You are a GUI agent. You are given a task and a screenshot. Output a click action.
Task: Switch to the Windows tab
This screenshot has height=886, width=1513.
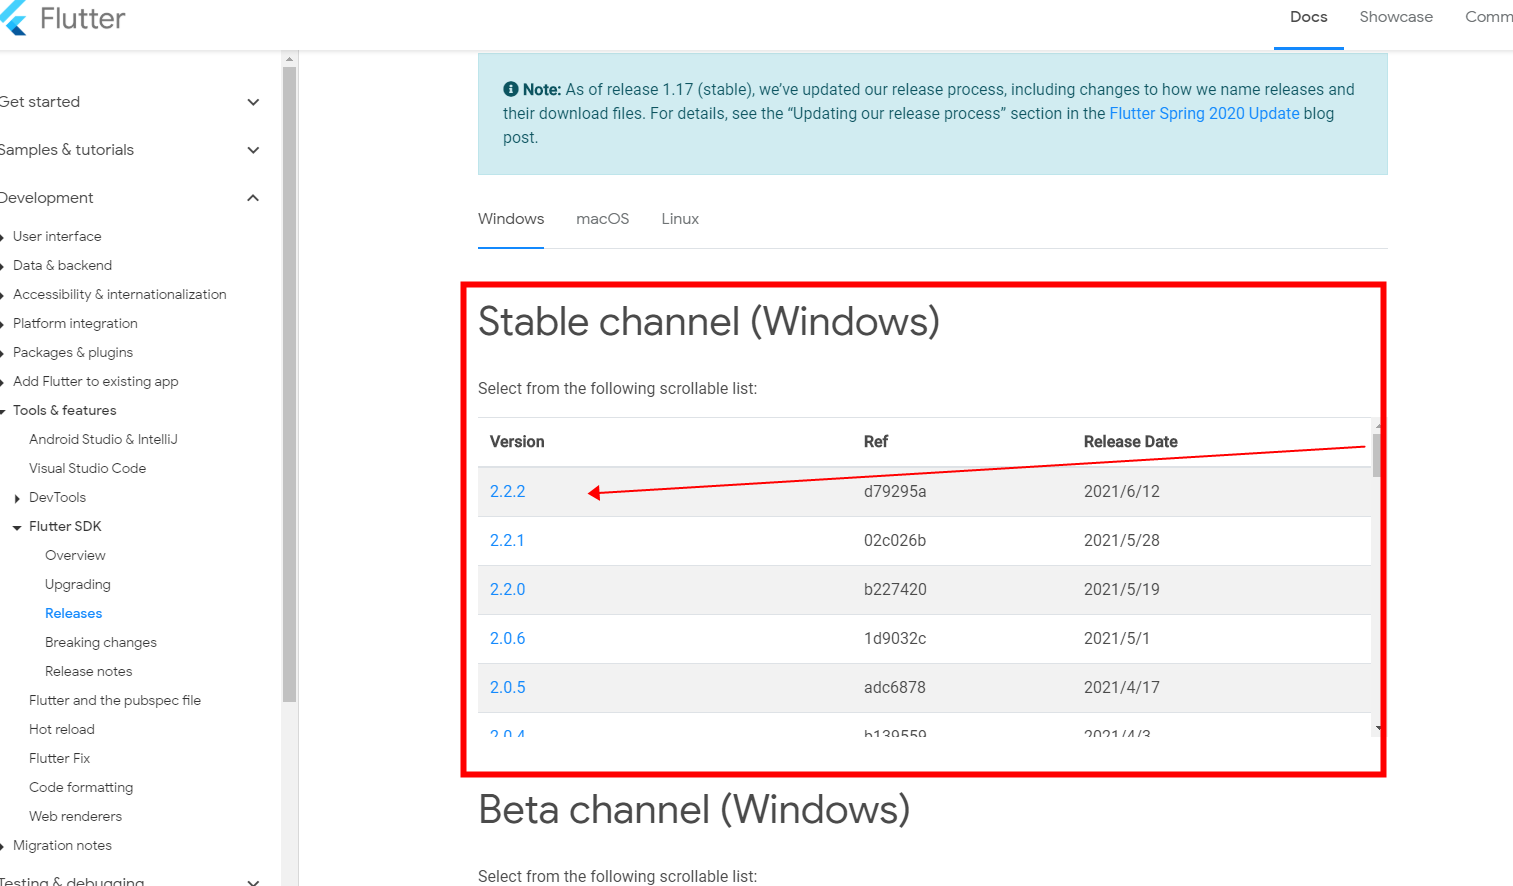click(x=511, y=219)
